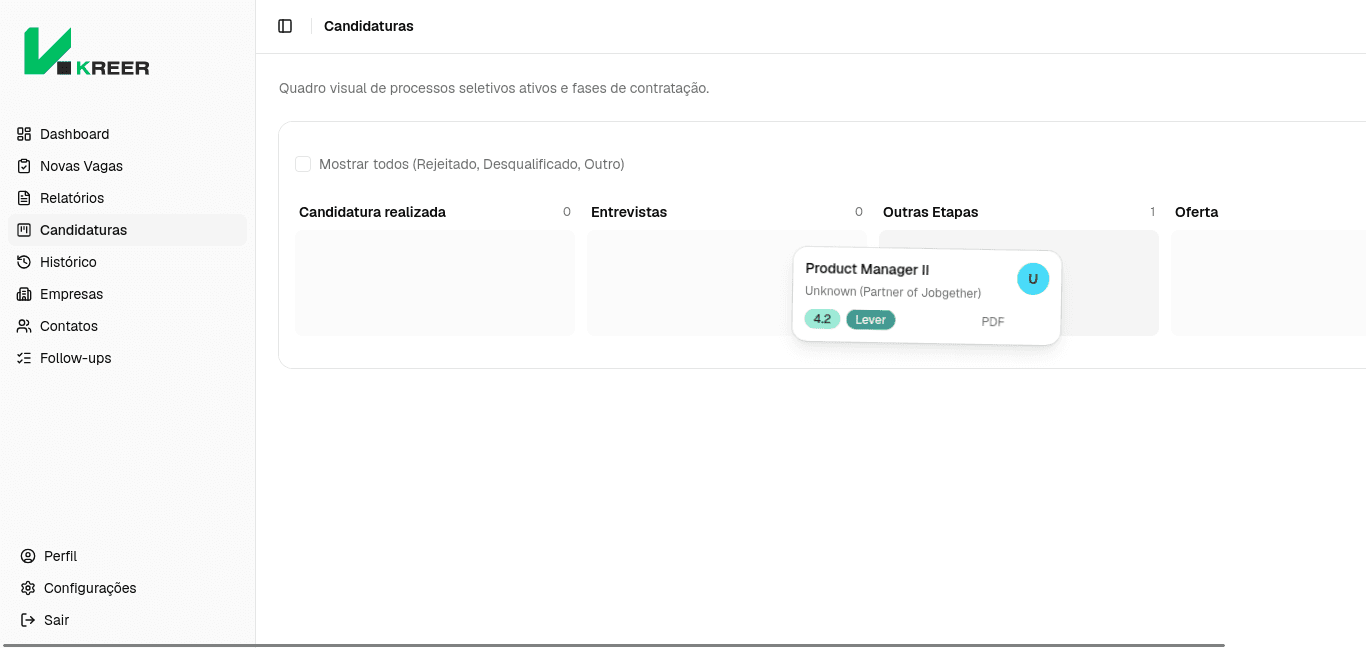Select Candidaturas in the sidebar

127,230
